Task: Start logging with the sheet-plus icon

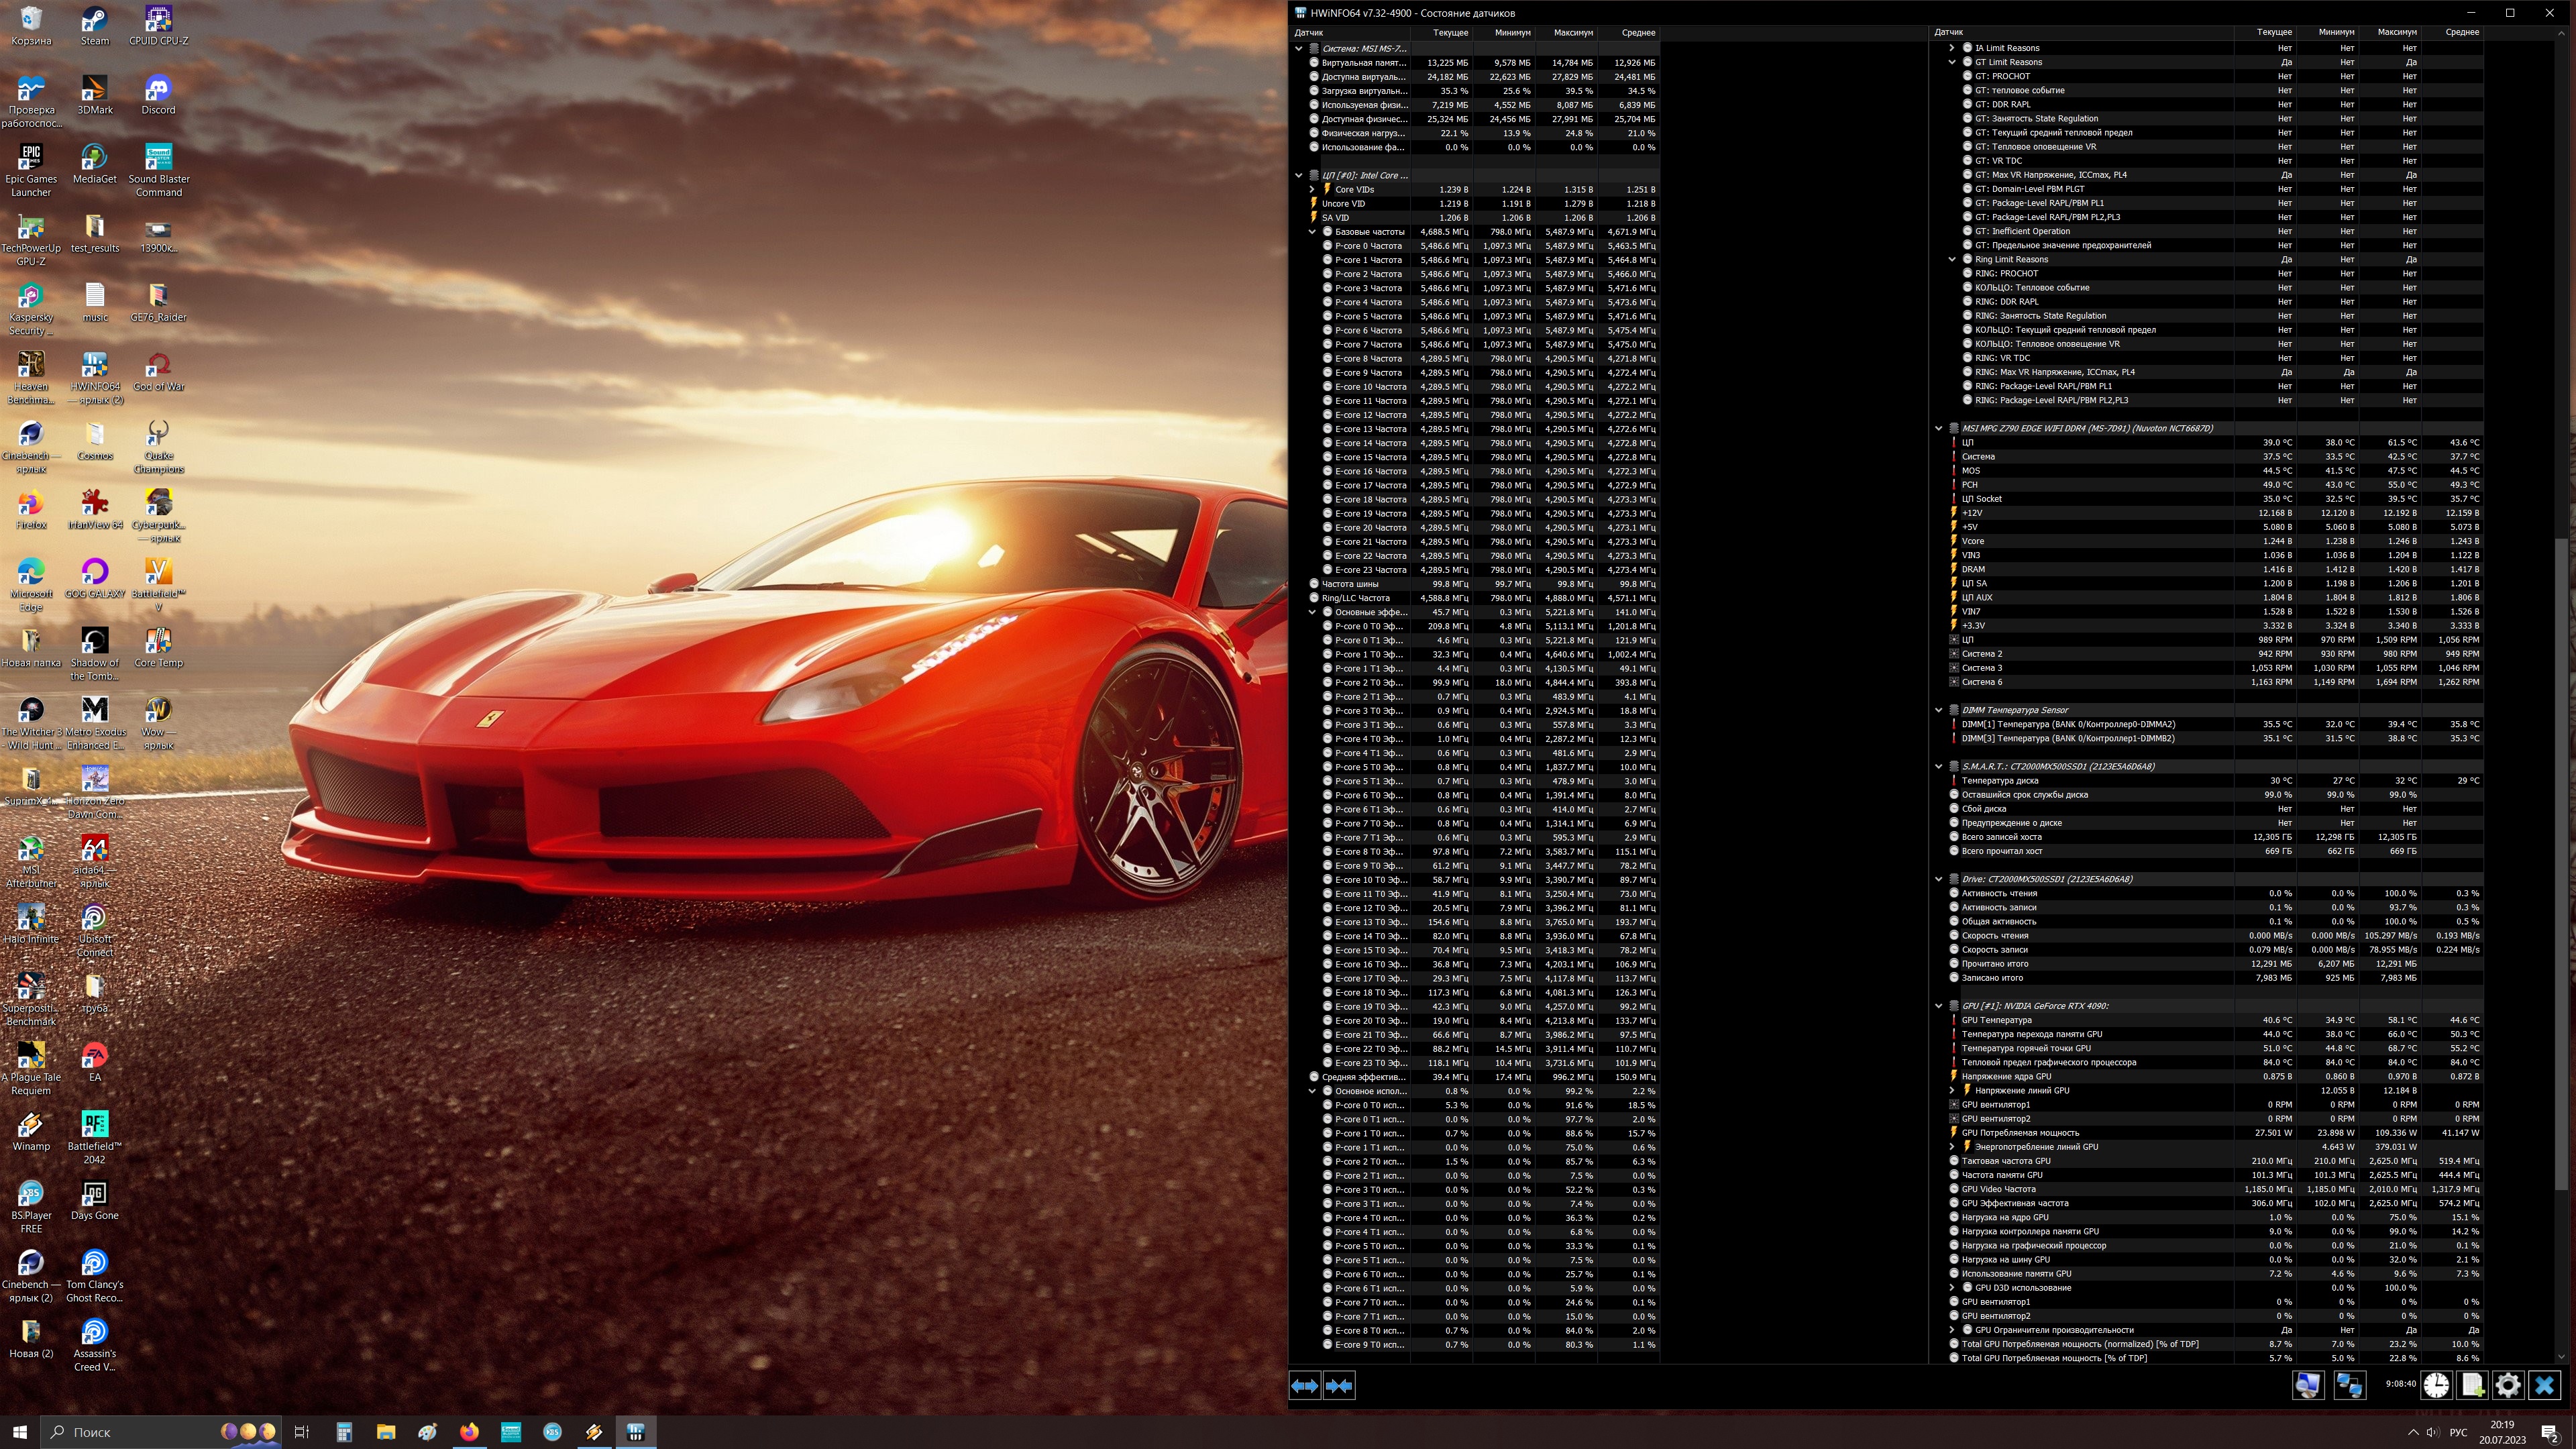Action: [2472, 1385]
